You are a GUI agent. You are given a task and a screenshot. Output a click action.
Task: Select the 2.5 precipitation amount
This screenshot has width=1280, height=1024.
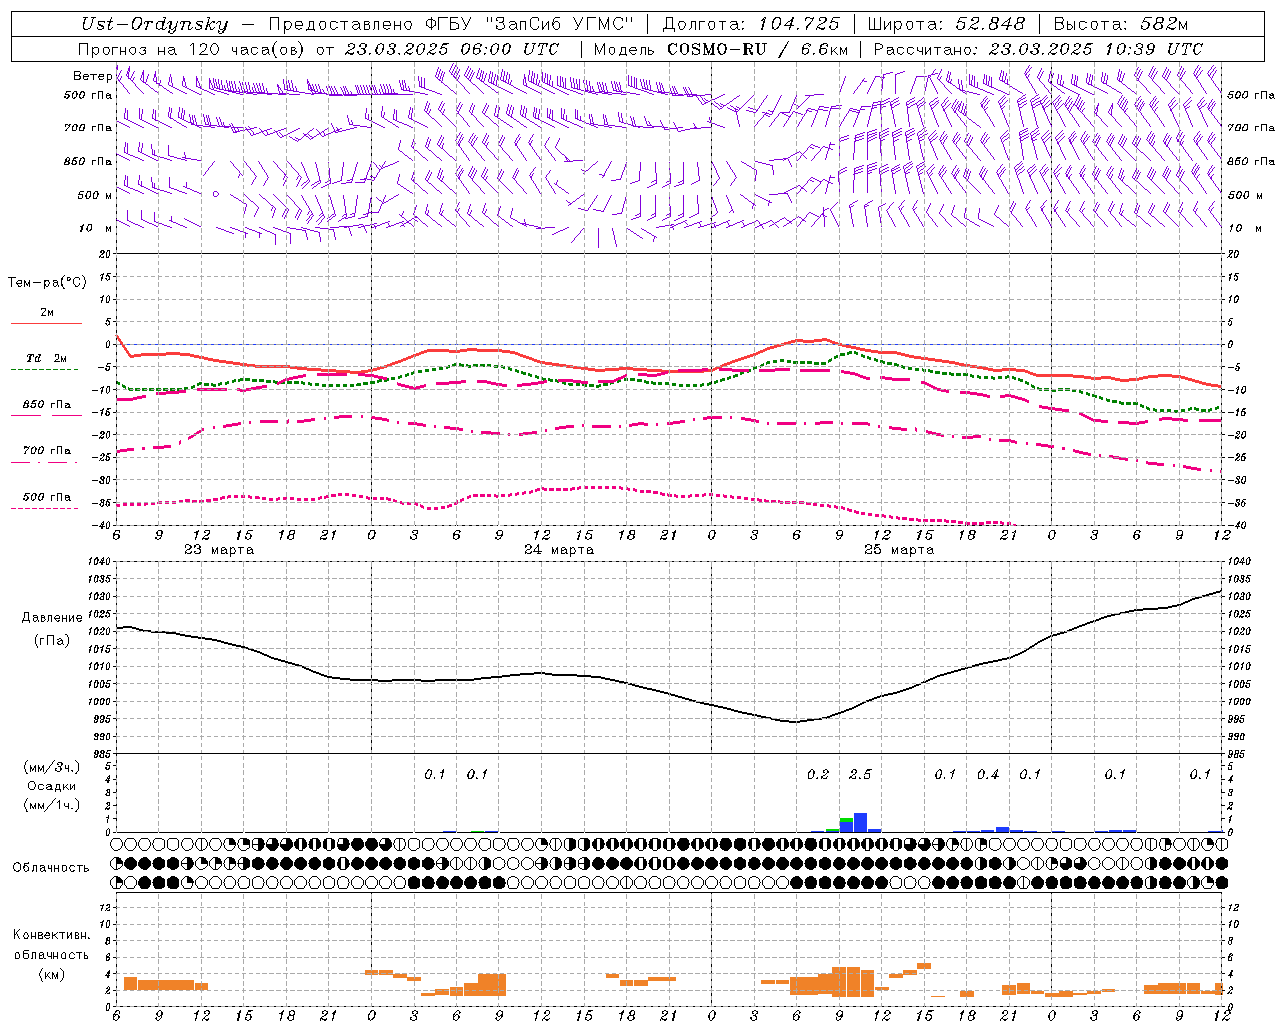(860, 775)
